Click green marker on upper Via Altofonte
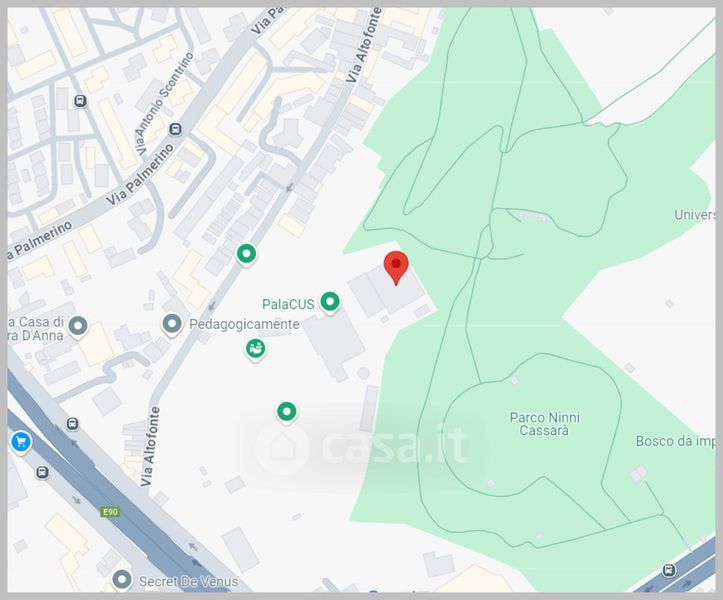723x600 pixels. coord(246,254)
